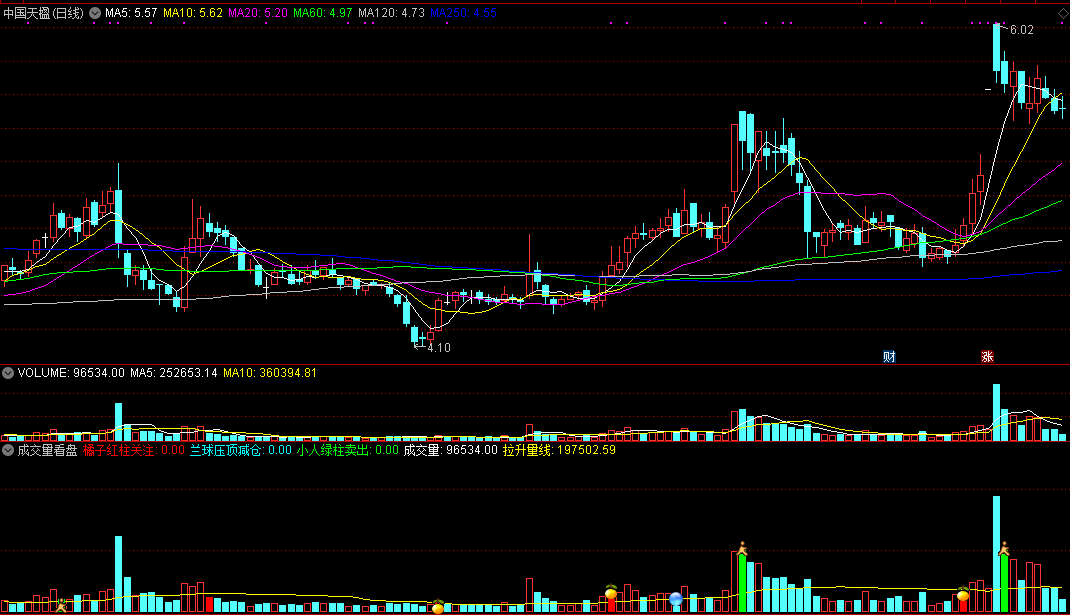Click the runner icon atop the first green bar
The width and height of the screenshot is (1070, 615).
click(742, 548)
